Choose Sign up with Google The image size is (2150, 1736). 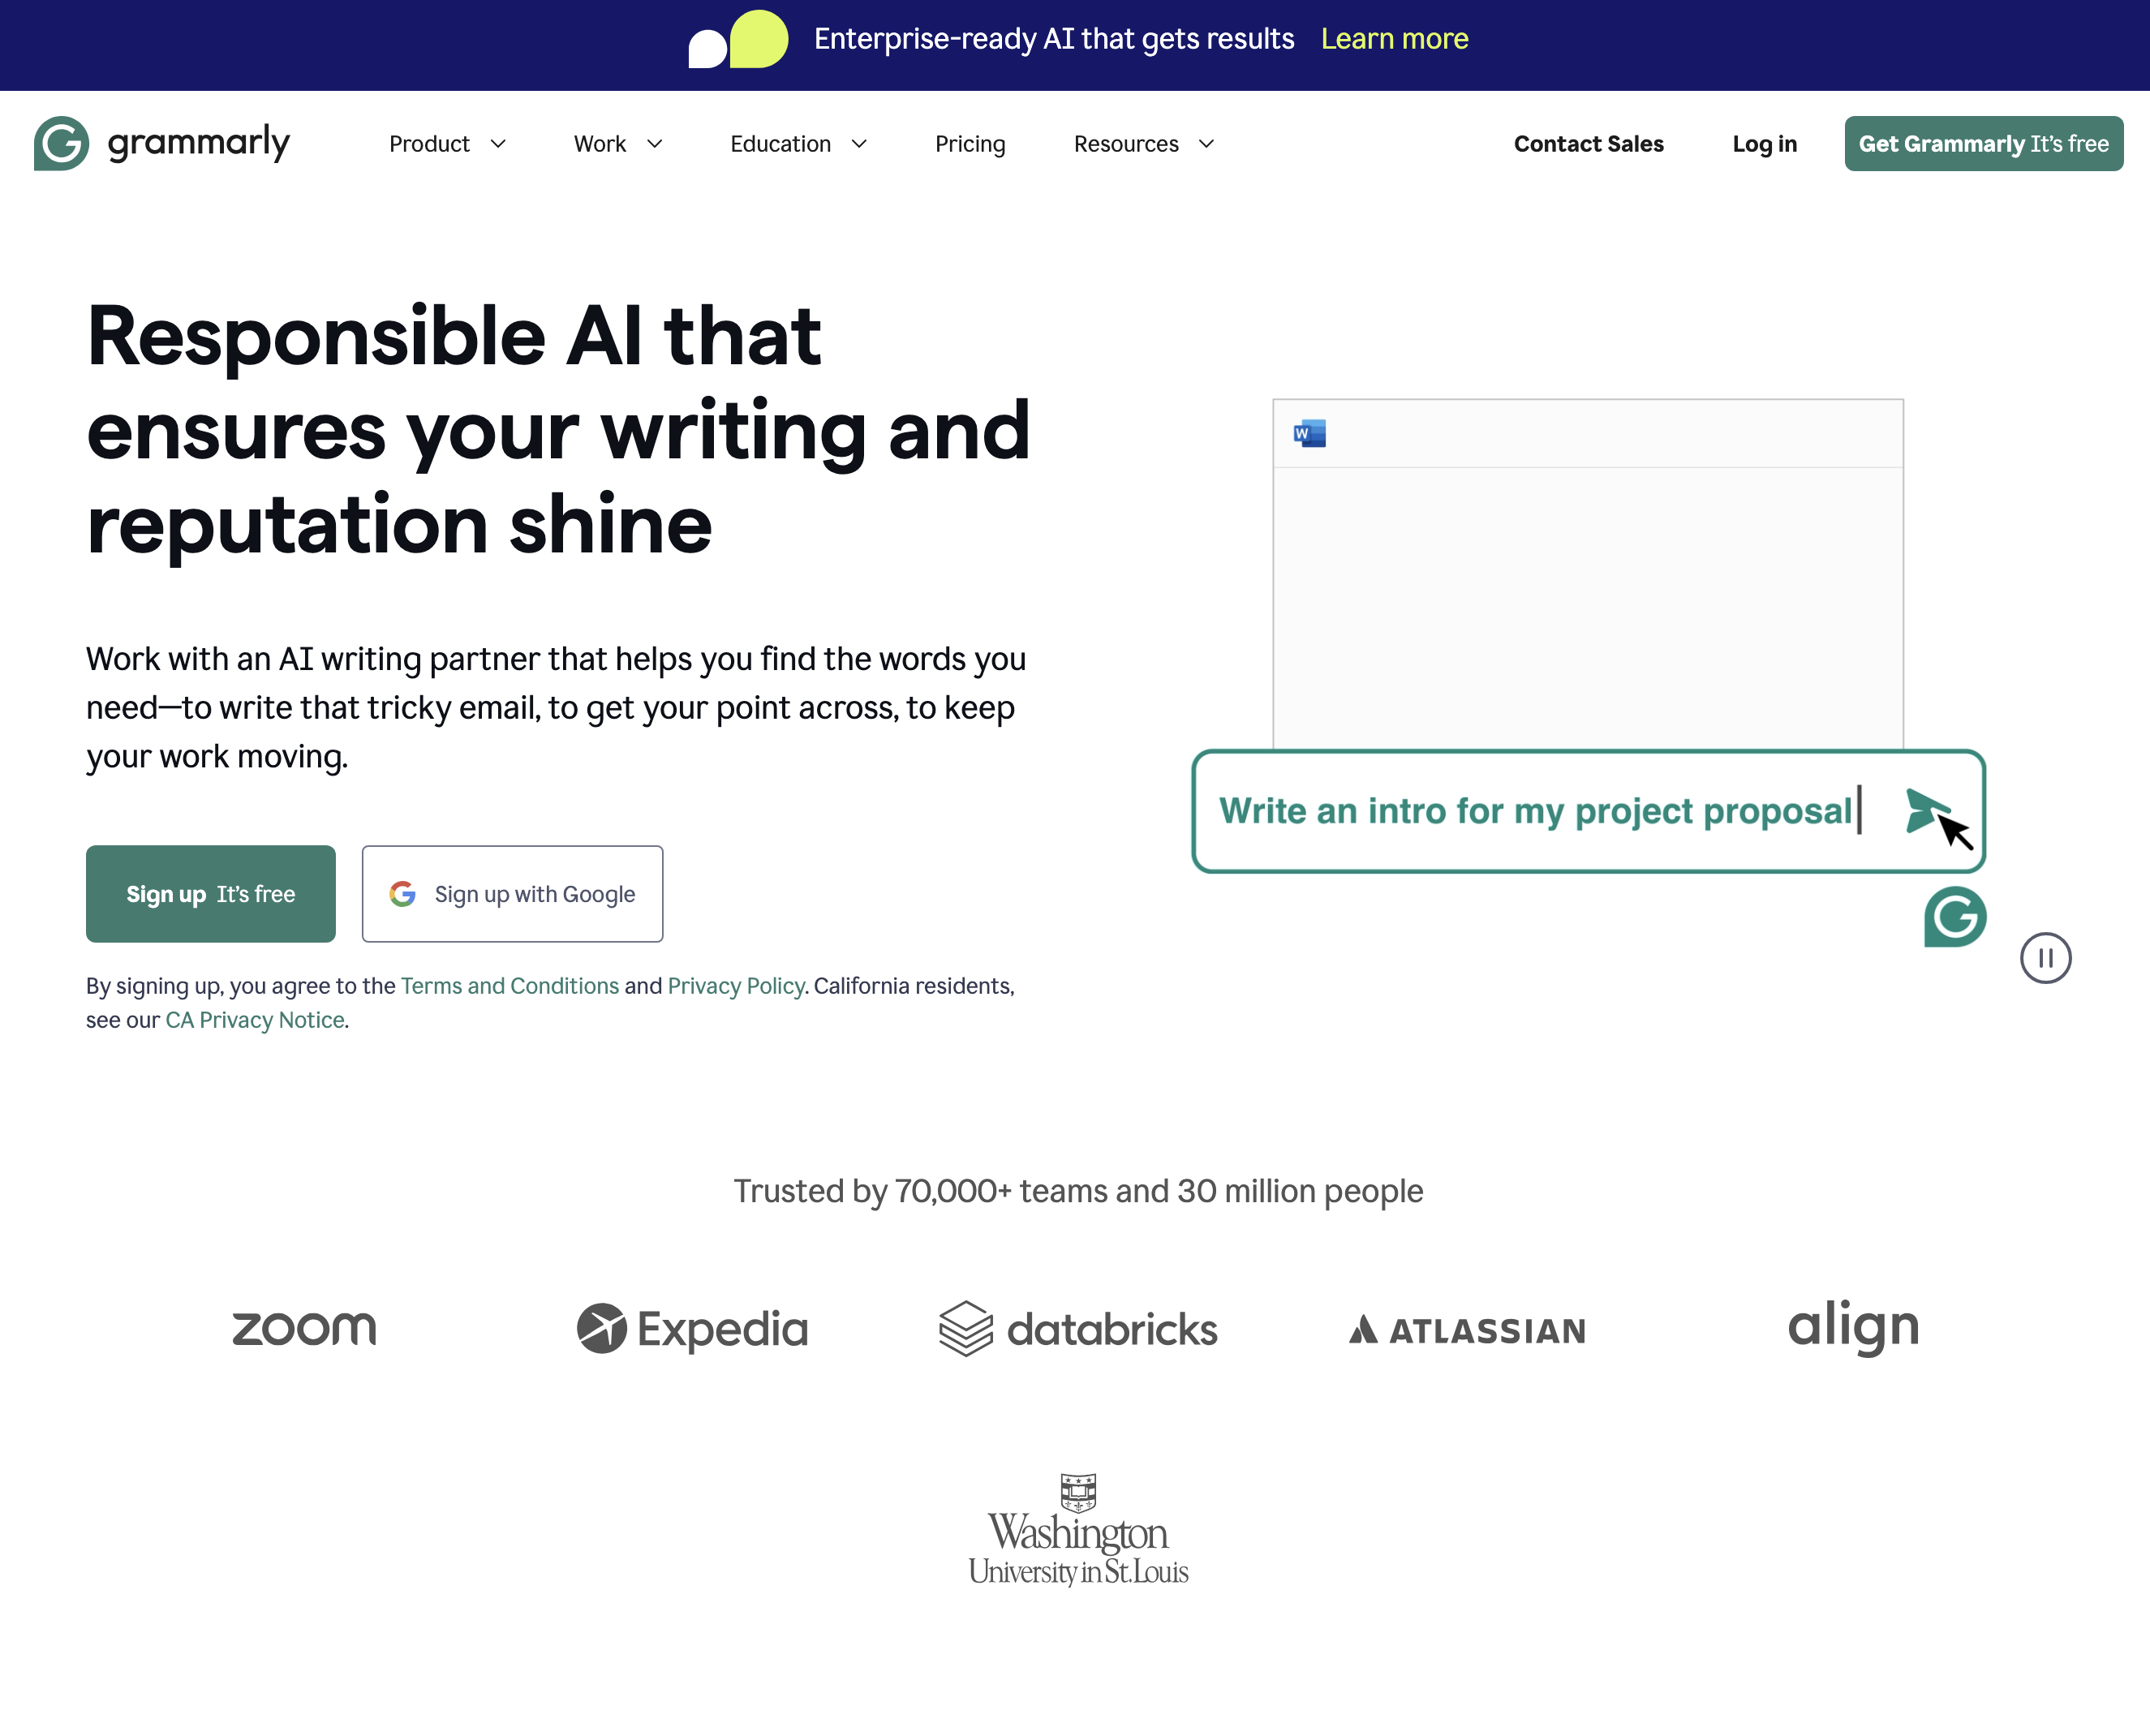[x=512, y=893]
